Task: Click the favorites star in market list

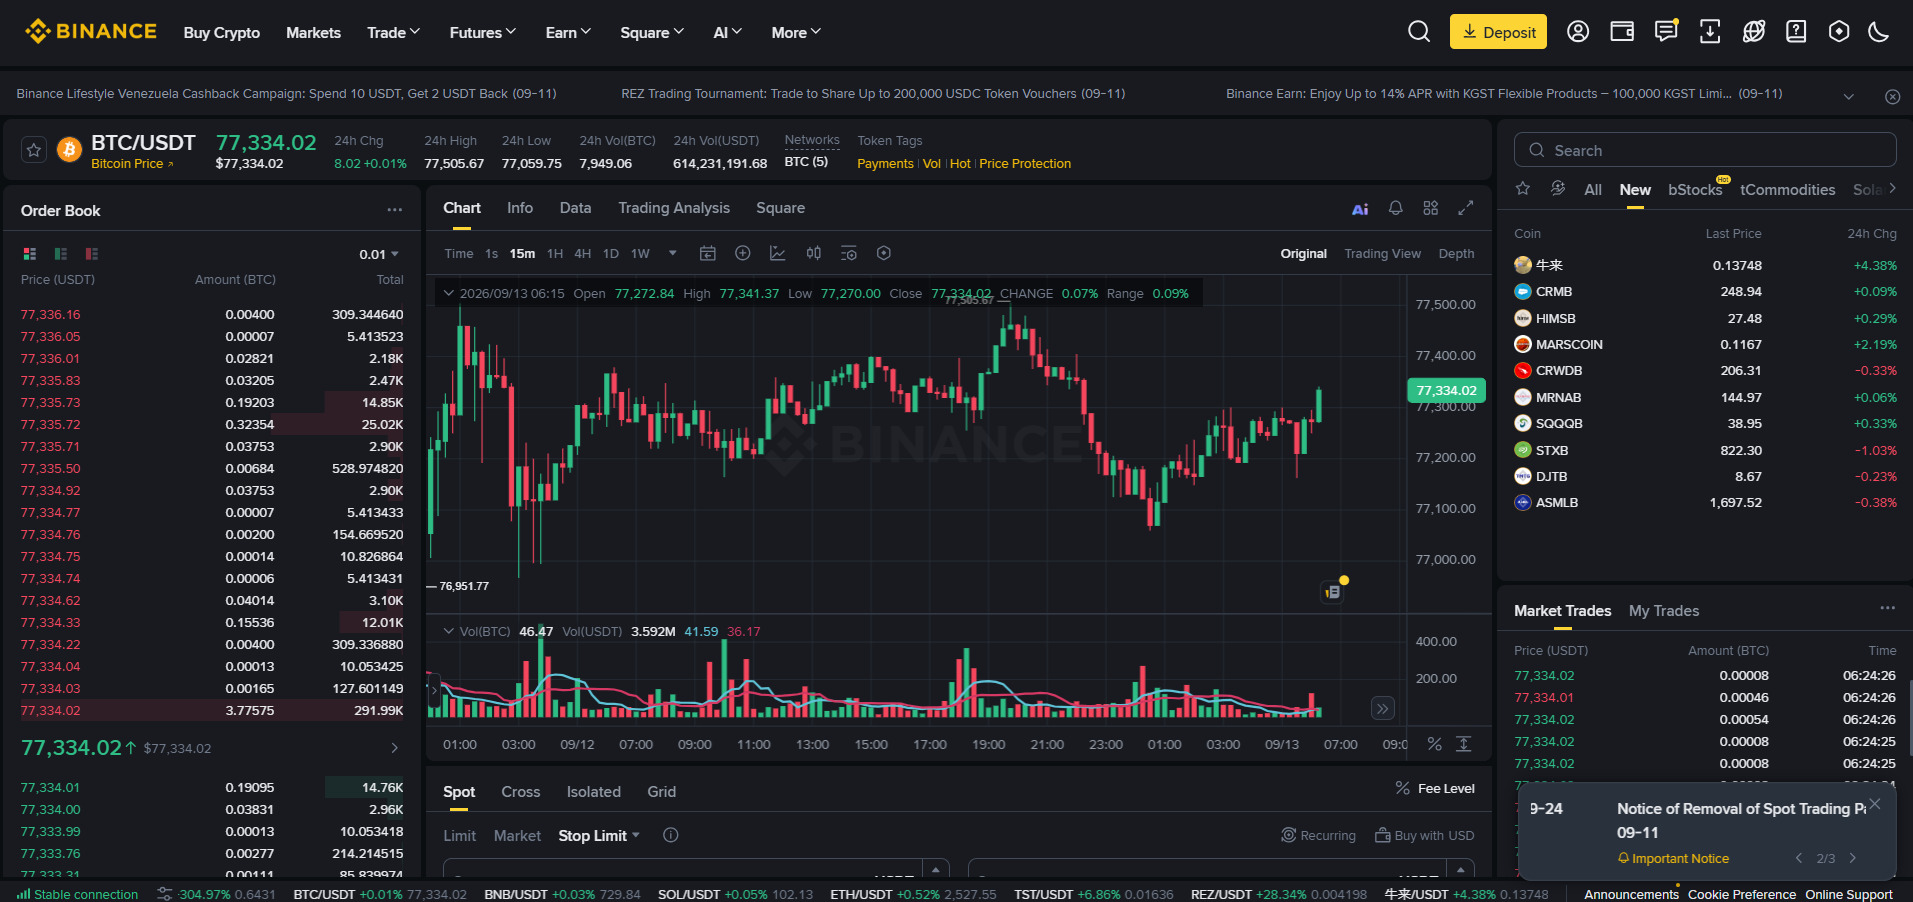Action: (x=1523, y=189)
